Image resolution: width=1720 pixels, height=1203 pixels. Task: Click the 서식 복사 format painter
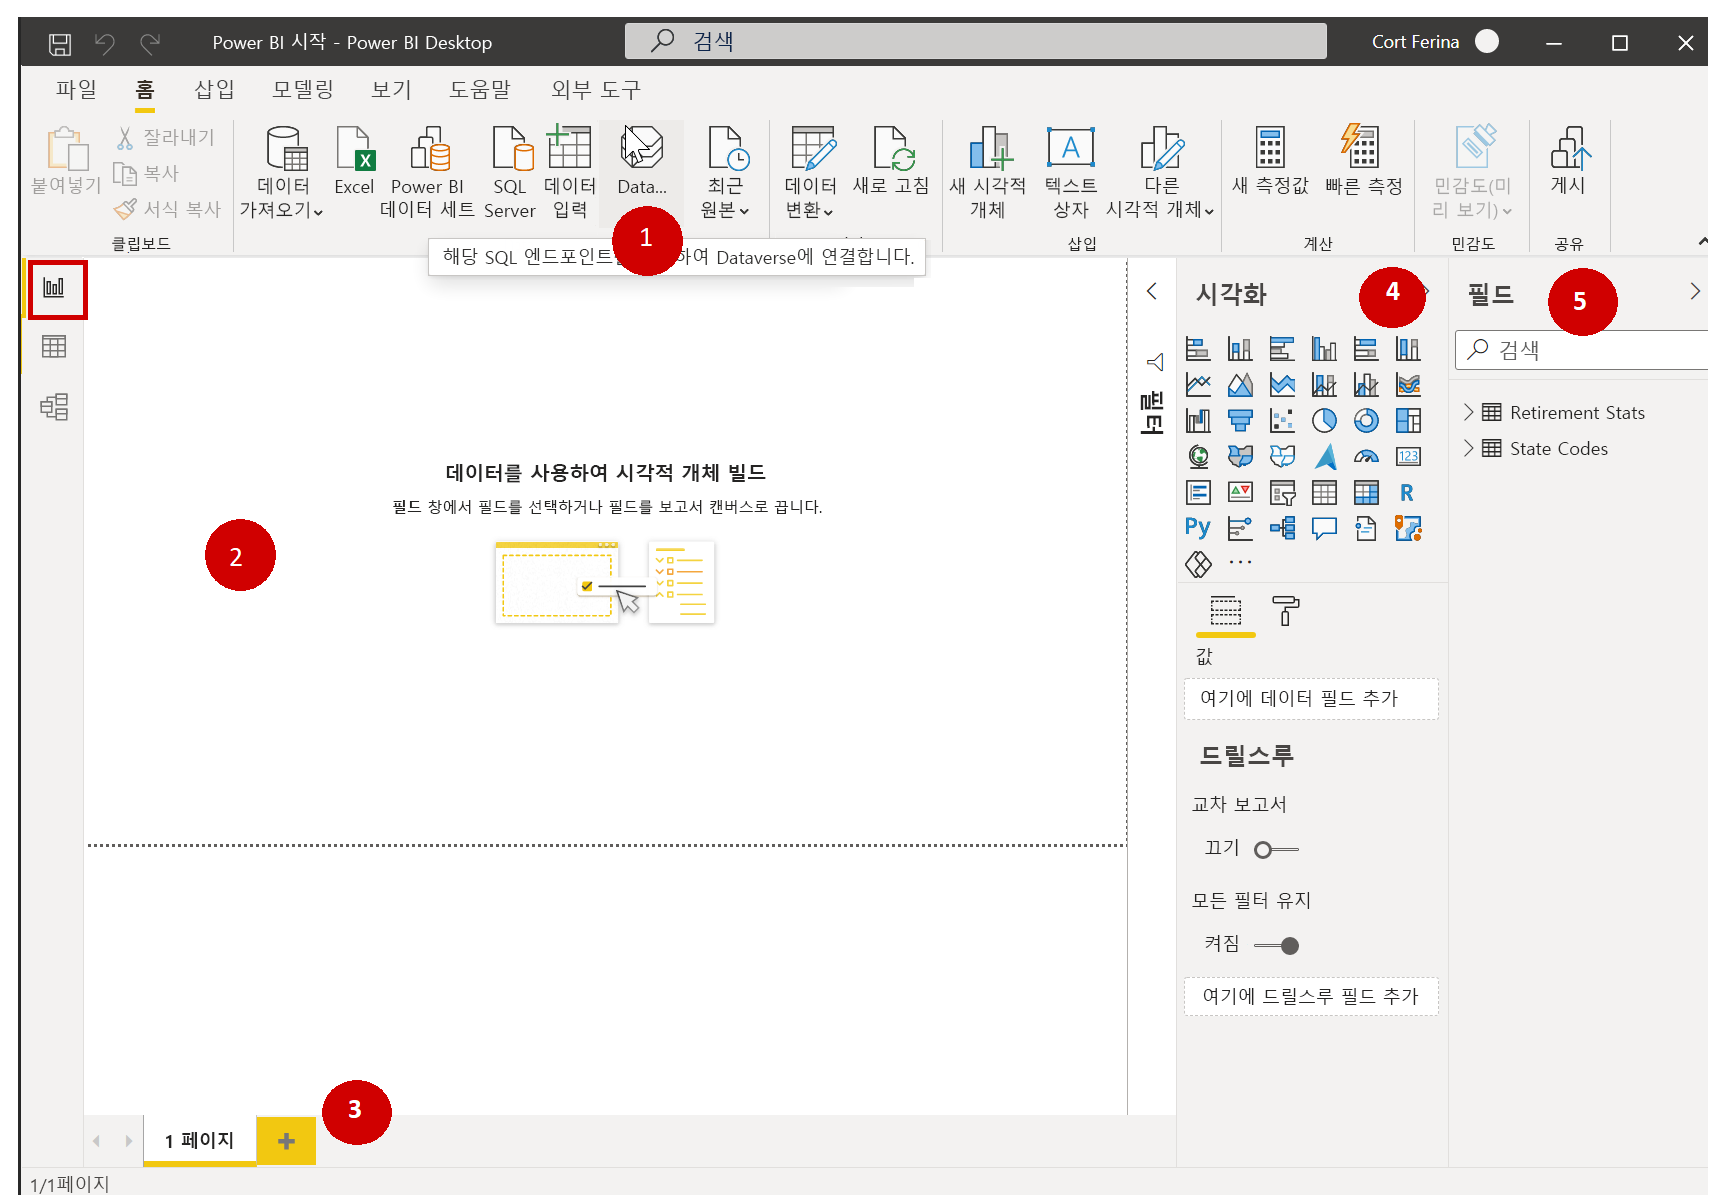point(167,209)
